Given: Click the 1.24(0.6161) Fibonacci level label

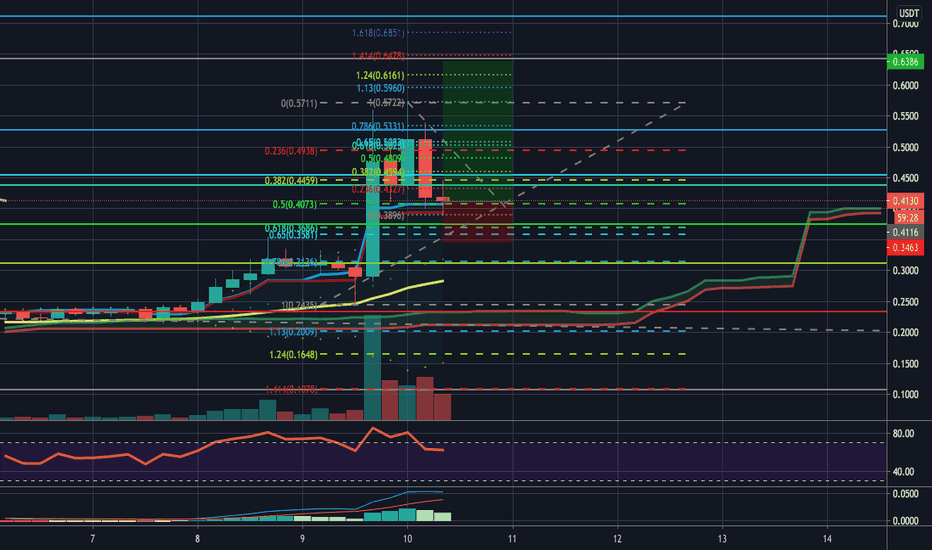Looking at the screenshot, I should click(x=380, y=76).
